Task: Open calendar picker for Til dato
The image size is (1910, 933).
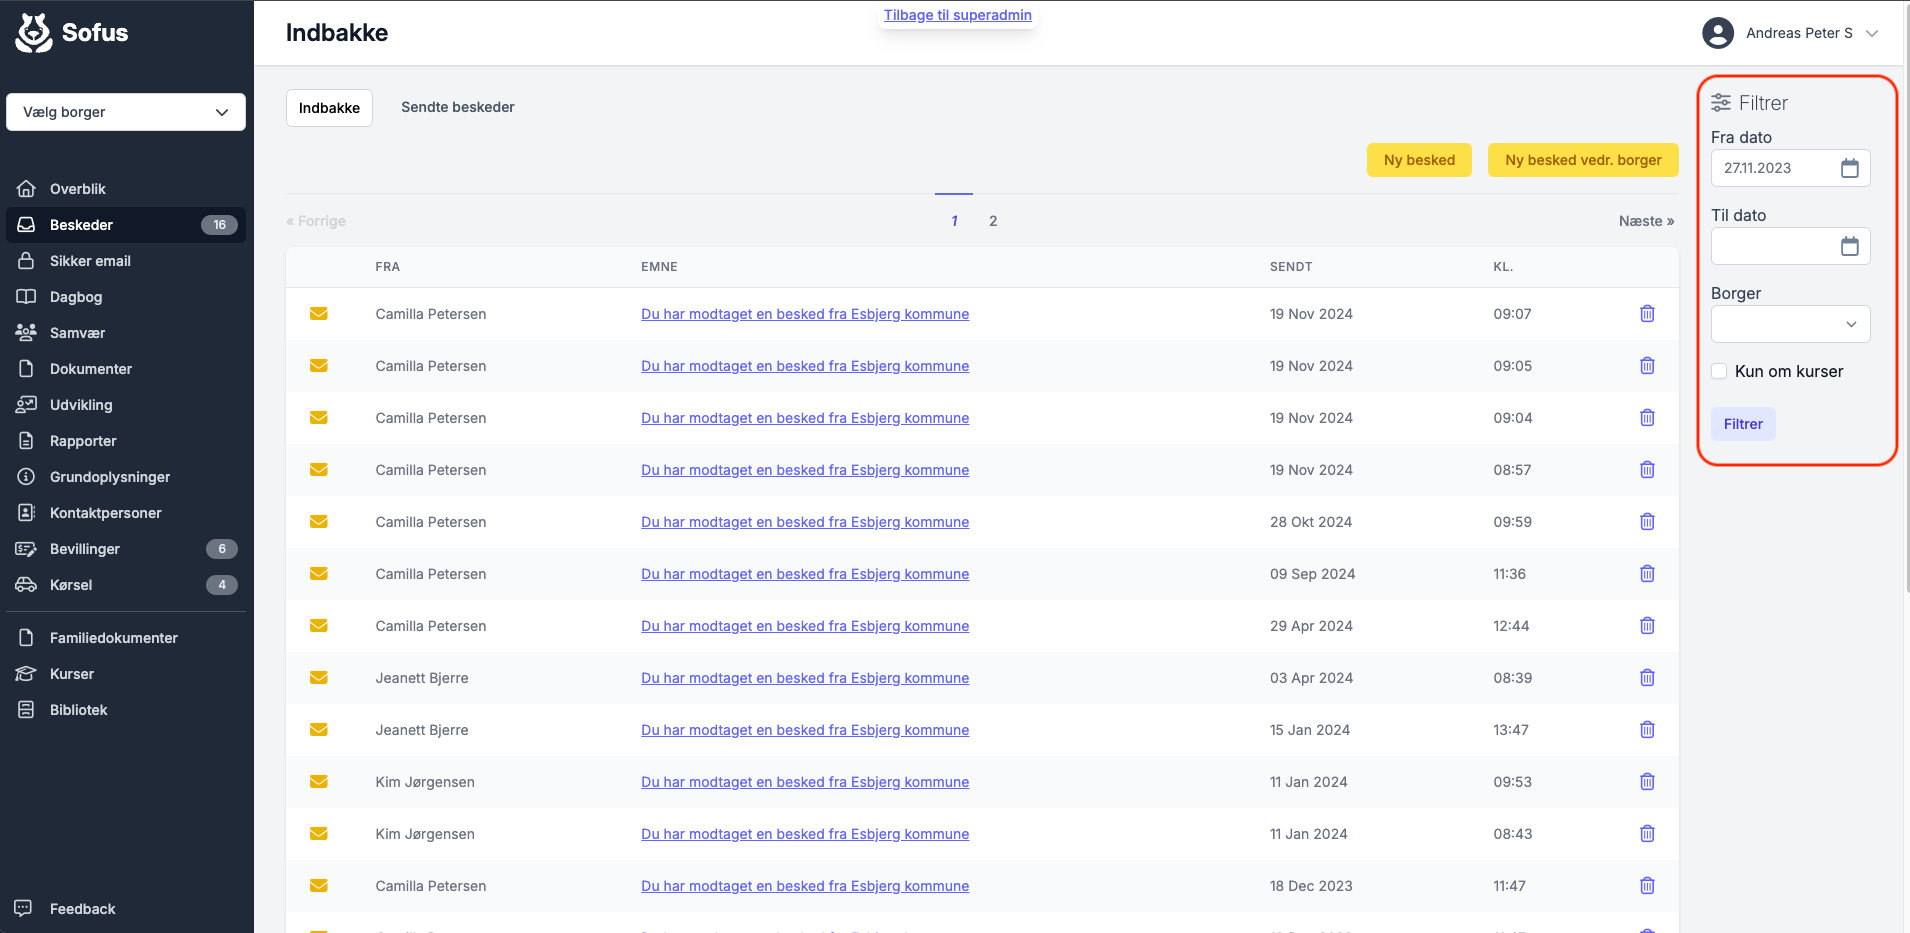Action: 1849,246
